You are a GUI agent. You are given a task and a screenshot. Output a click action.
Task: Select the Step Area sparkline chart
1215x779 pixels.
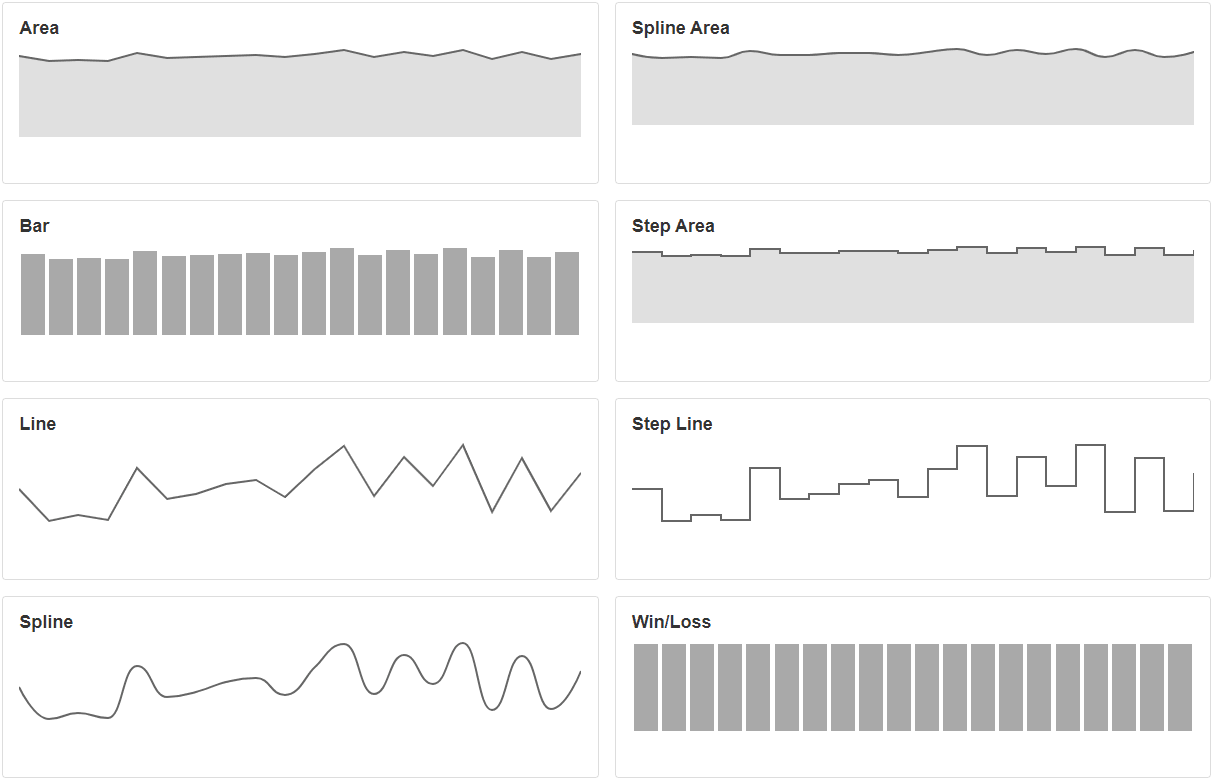tap(913, 284)
